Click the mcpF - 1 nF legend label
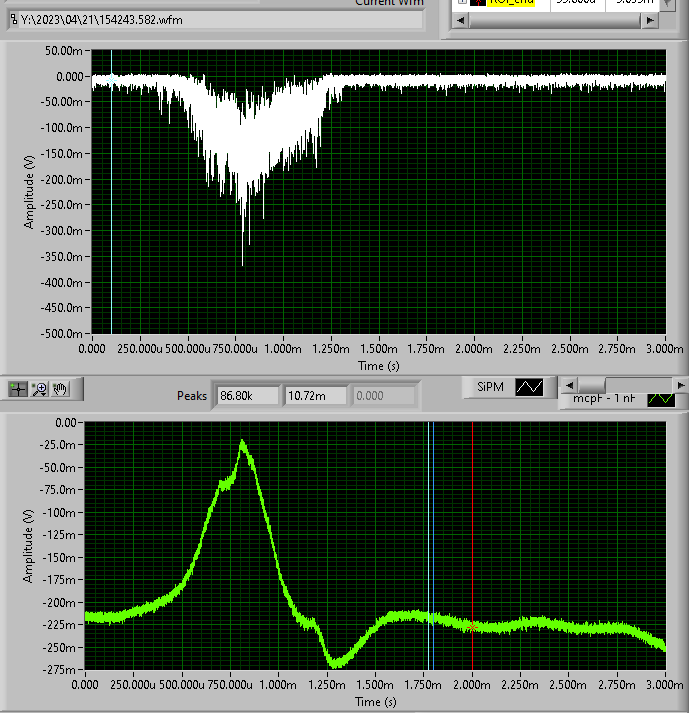Viewport: 689px width, 713px height. pos(604,399)
